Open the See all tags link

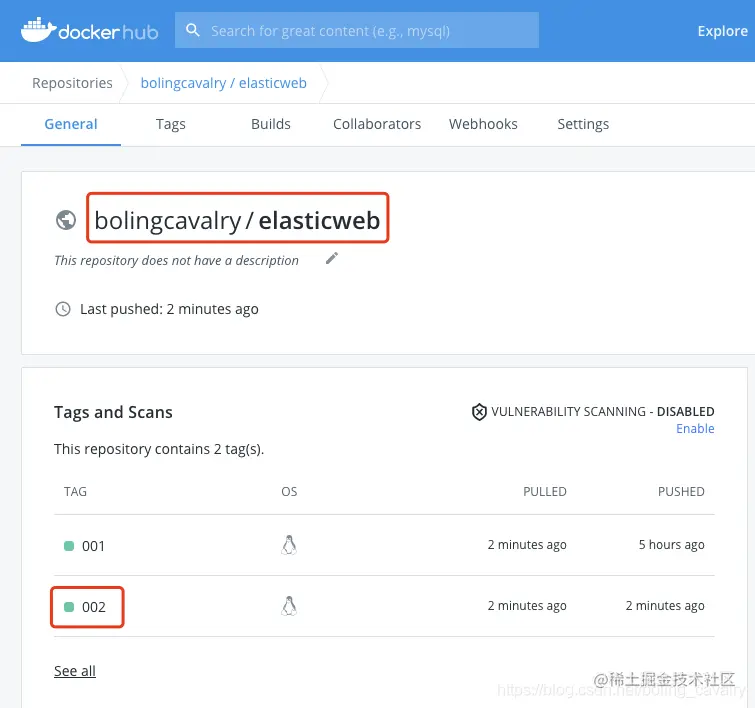tap(75, 670)
